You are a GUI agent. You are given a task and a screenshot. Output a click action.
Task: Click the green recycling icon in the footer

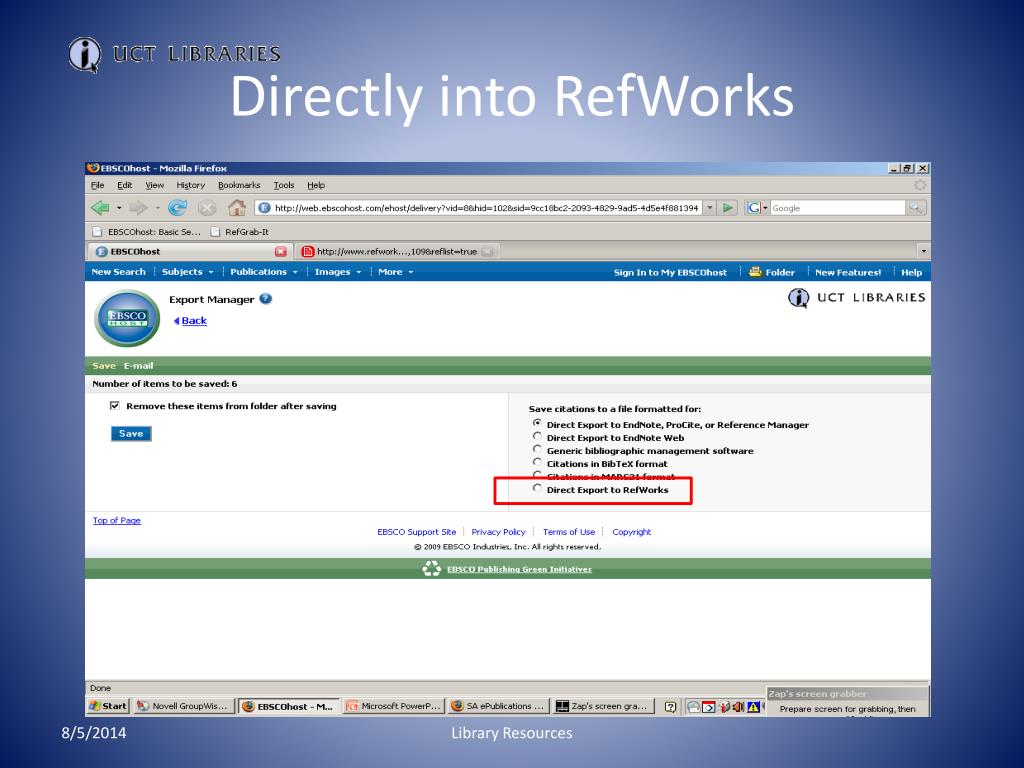(x=432, y=569)
